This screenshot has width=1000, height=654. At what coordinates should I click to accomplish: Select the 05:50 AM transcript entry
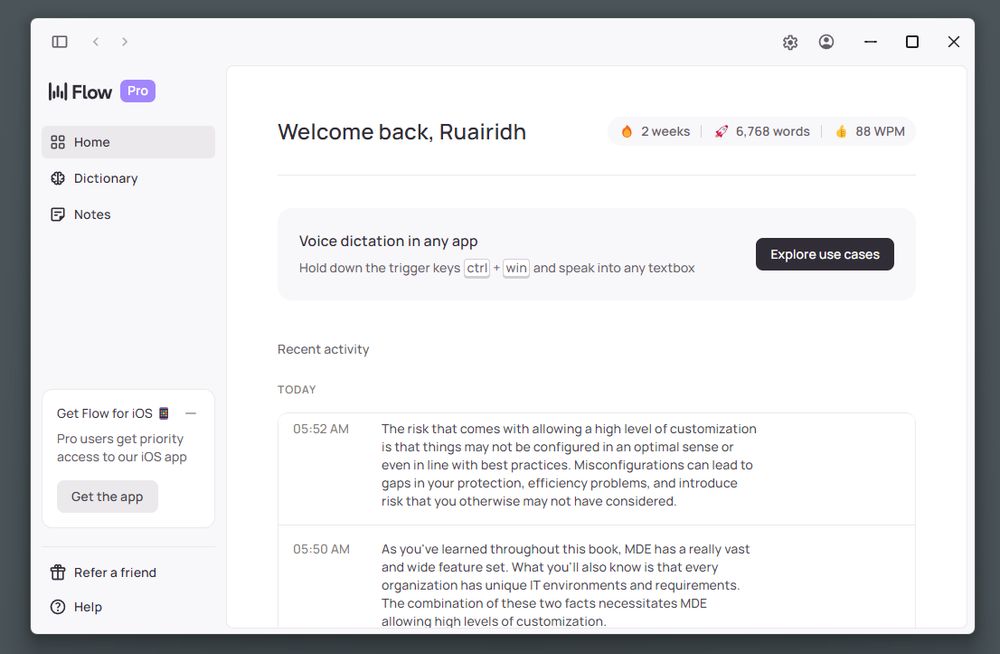[596, 577]
